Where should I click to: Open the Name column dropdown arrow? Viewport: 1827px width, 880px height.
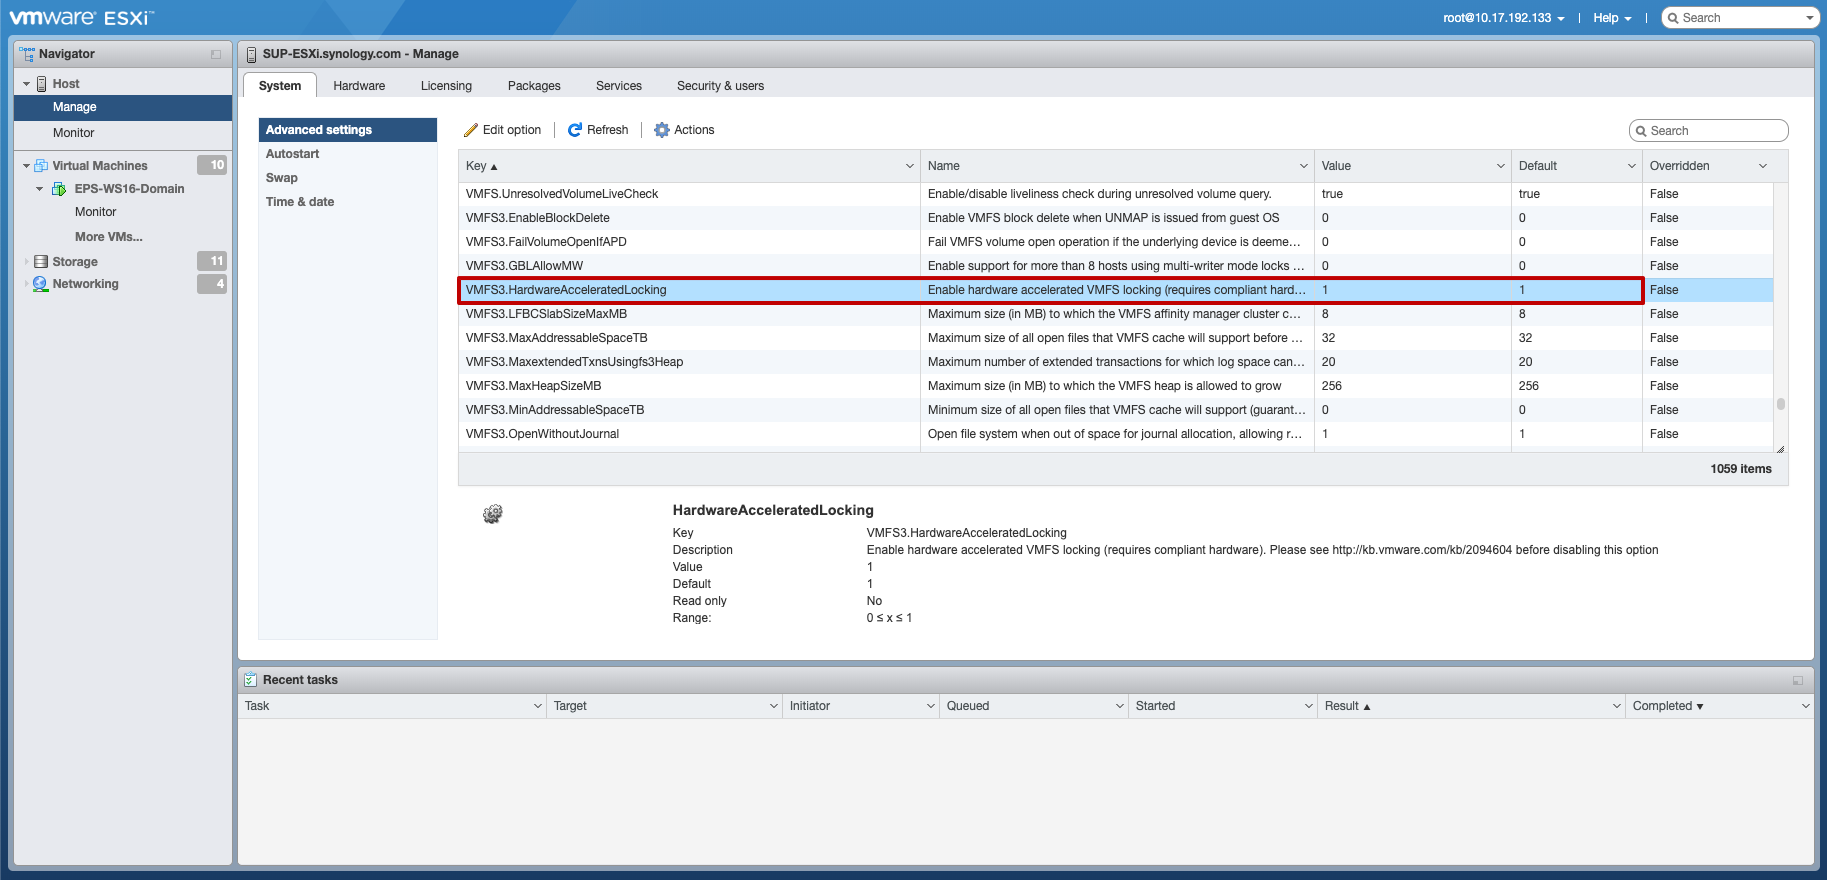tap(1304, 166)
